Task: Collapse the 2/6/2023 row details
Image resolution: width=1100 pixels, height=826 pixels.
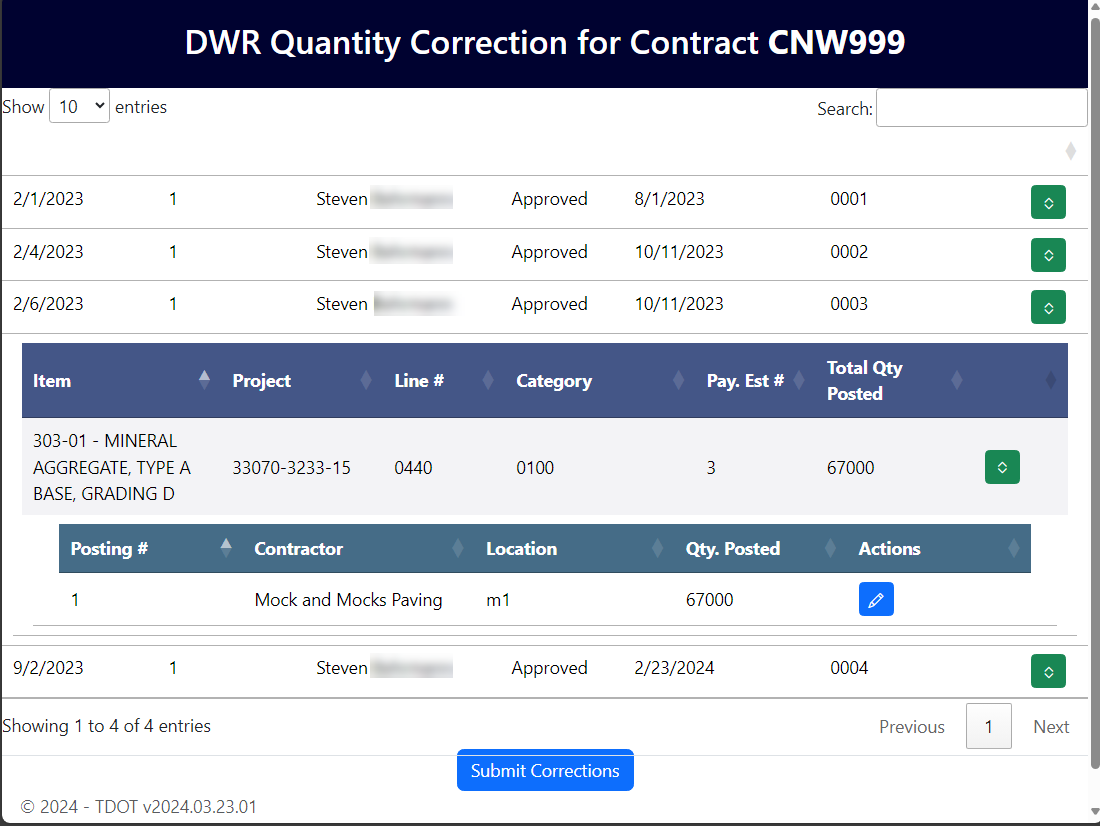Action: click(1048, 307)
